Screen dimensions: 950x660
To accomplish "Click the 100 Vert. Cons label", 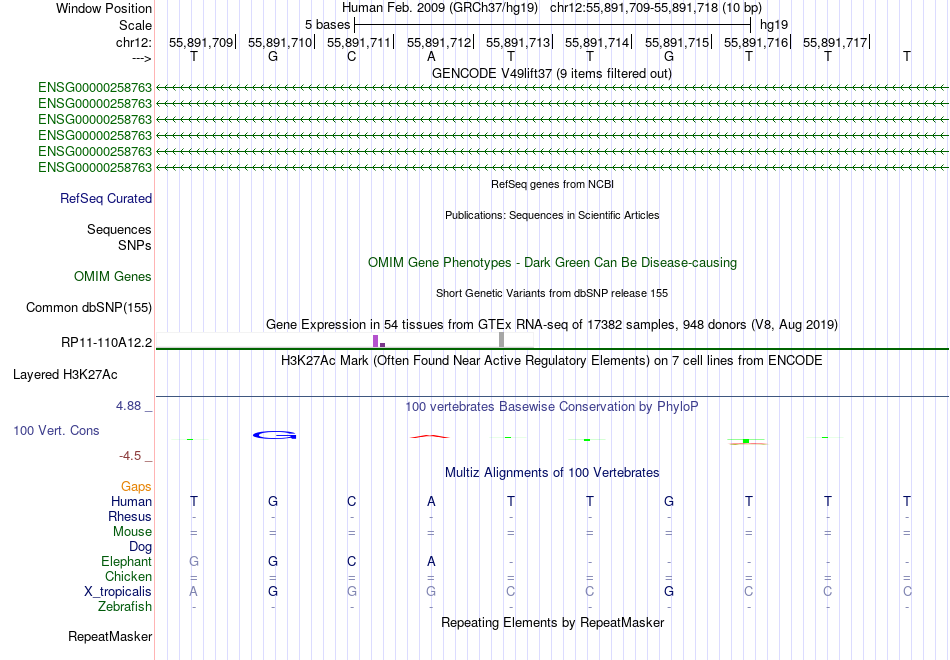I will [56, 430].
